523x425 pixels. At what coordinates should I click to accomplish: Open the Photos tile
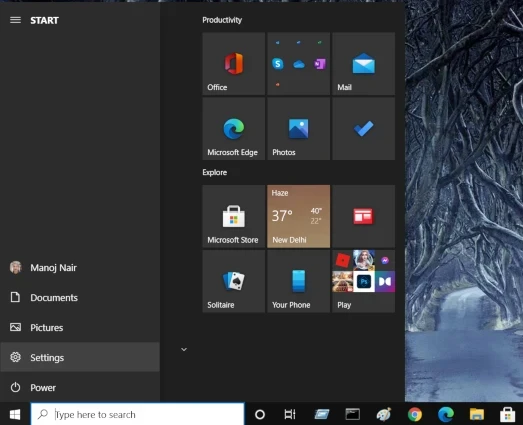click(x=299, y=129)
